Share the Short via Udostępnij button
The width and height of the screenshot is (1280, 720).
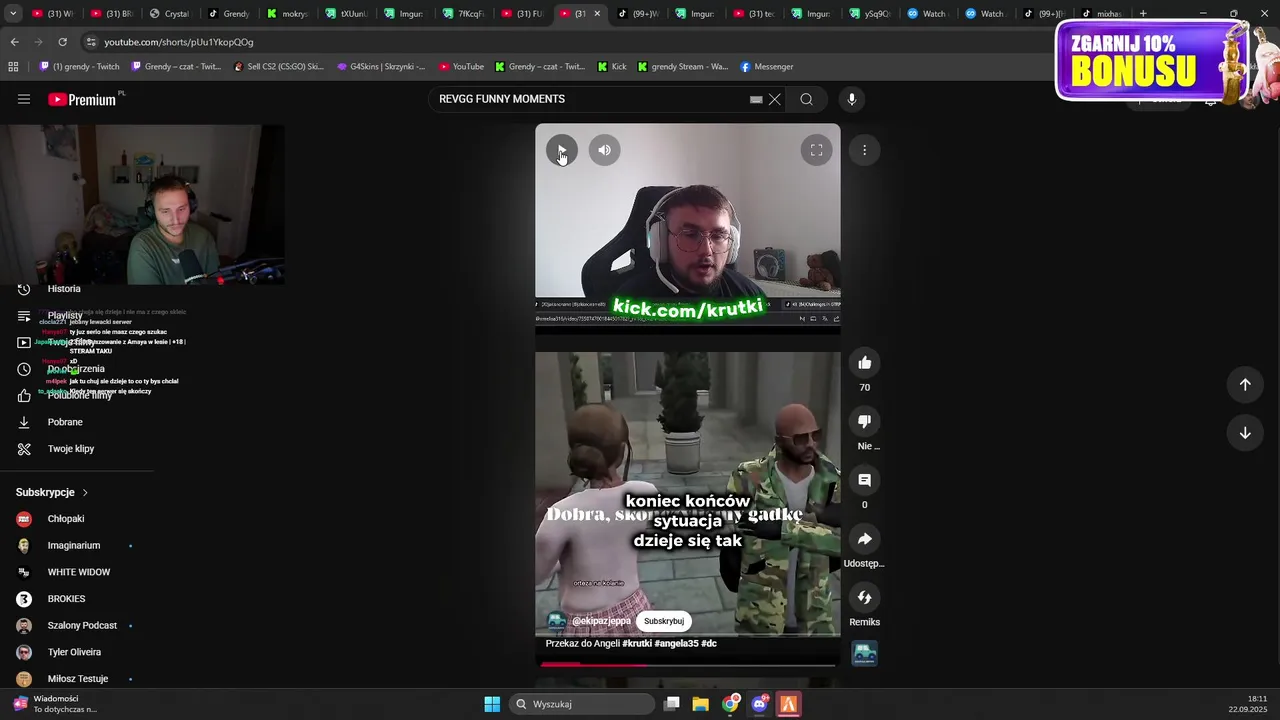click(x=865, y=539)
